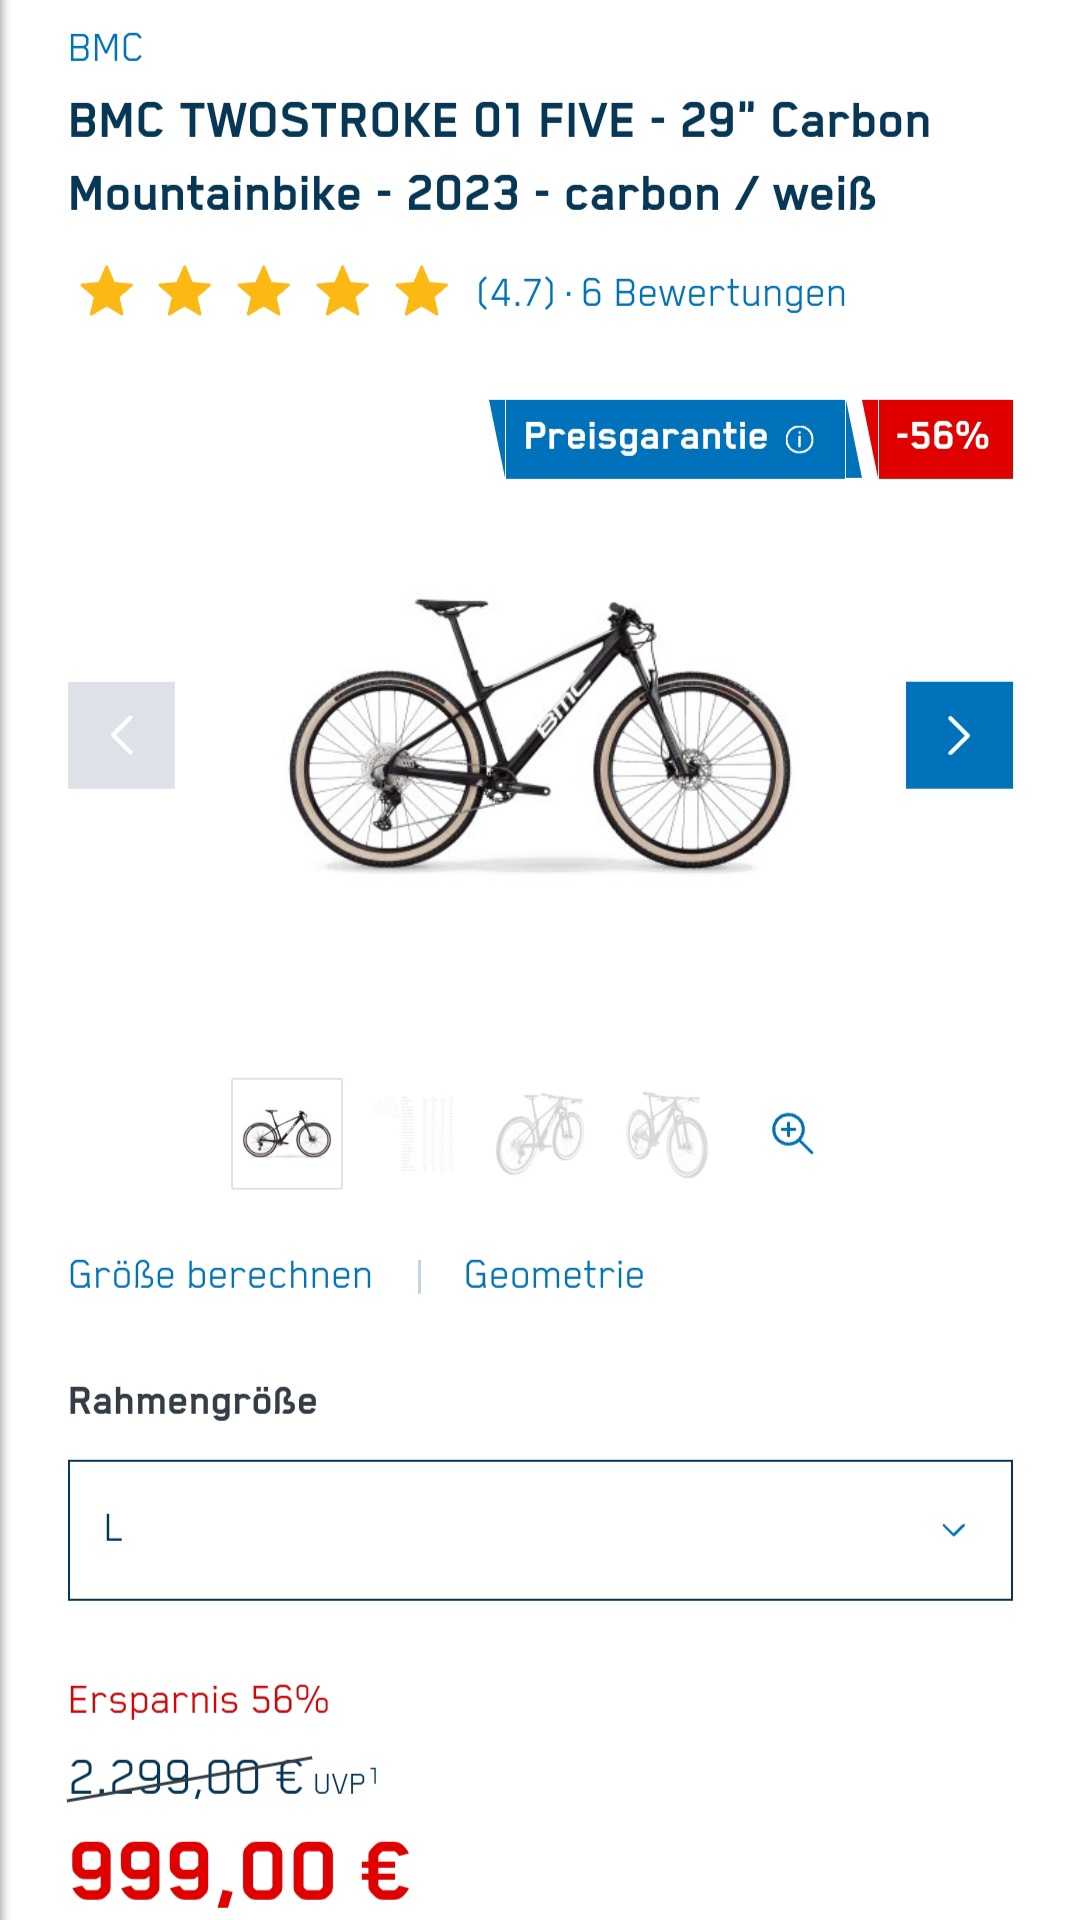This screenshot has width=1080, height=1920.
Task: Click the fifth rating star
Action: (x=422, y=292)
